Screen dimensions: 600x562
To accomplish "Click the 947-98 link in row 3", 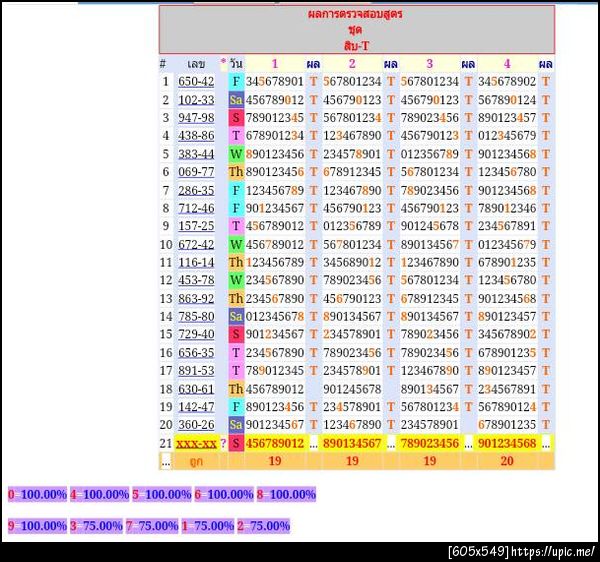I will (x=196, y=117).
